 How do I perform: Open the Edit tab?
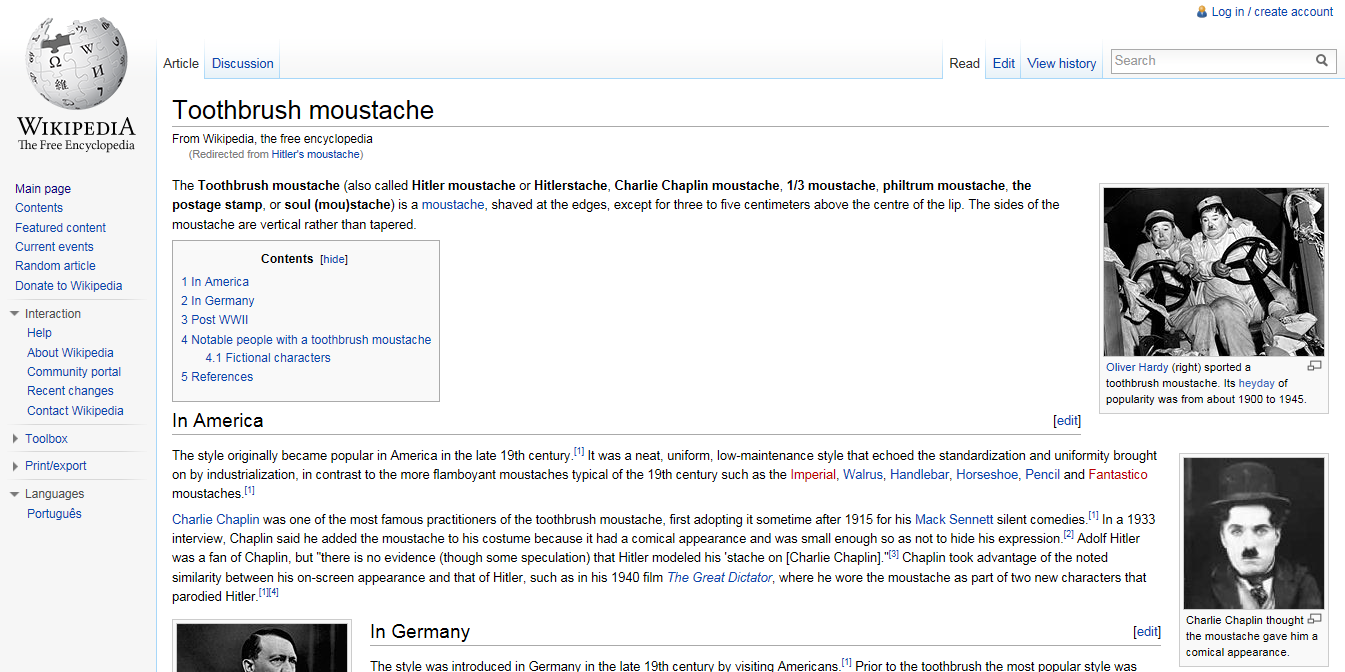pyautogui.click(x=1004, y=63)
